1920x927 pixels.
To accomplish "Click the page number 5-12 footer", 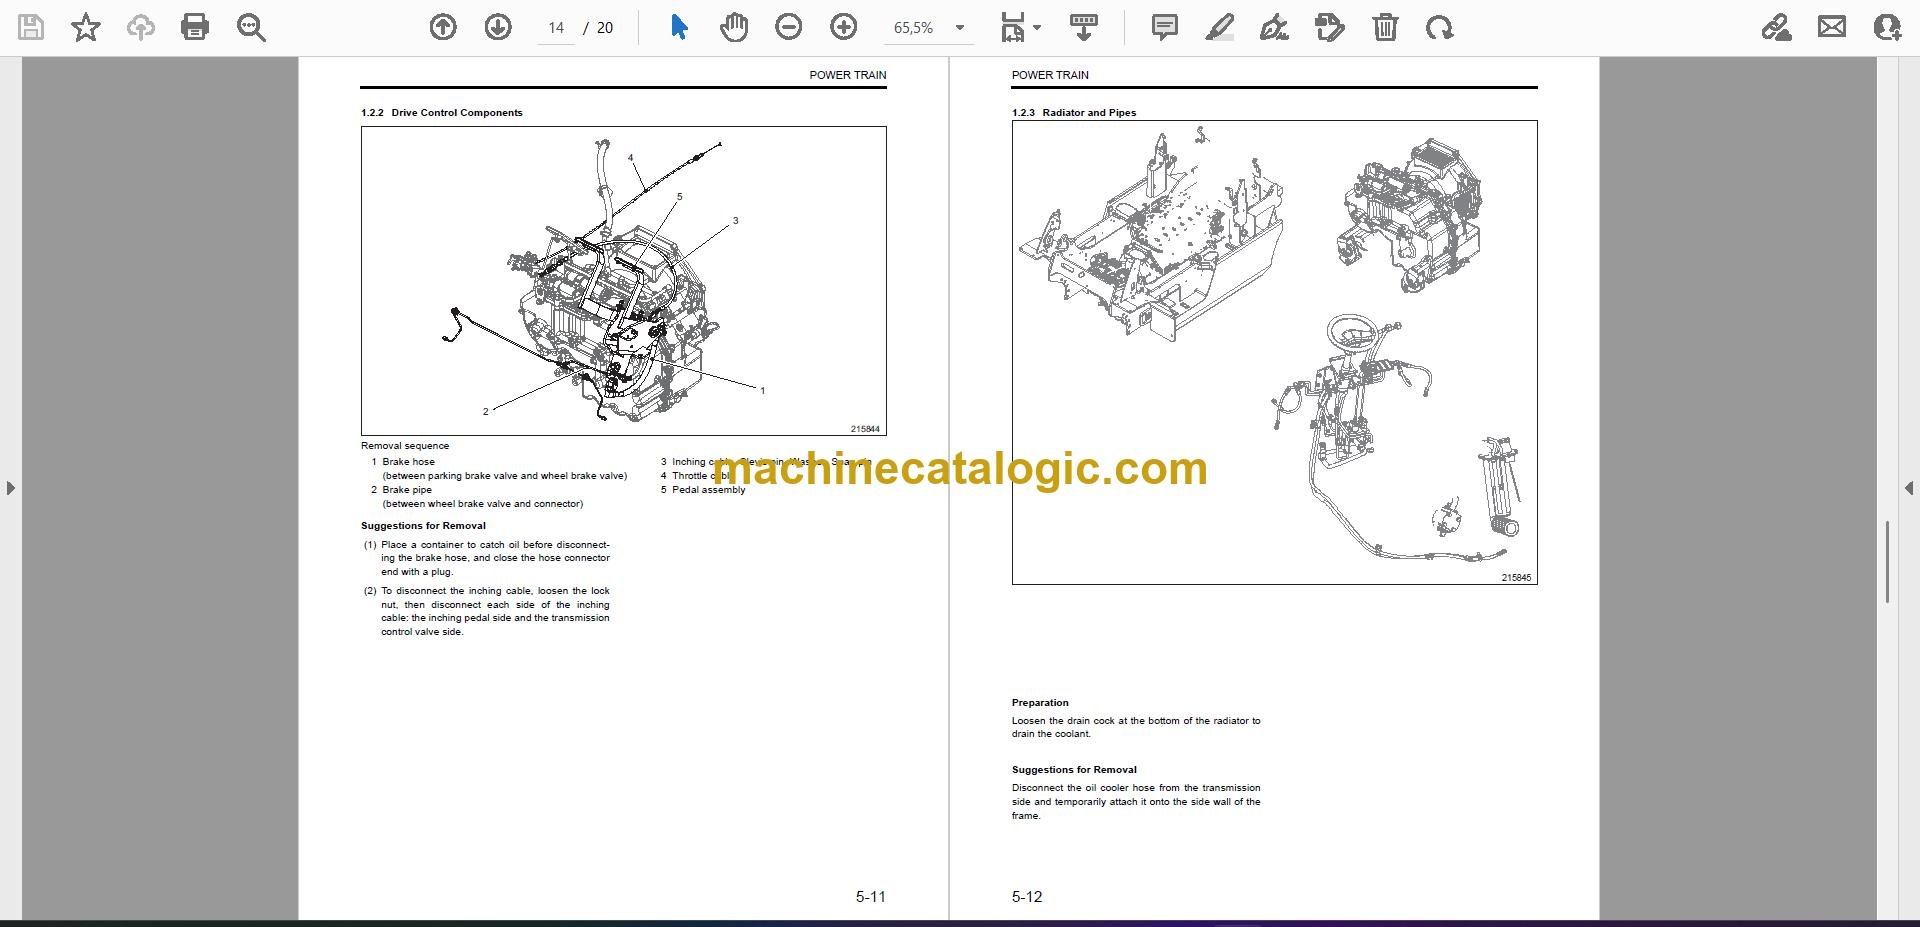I will pyautogui.click(x=1027, y=897).
